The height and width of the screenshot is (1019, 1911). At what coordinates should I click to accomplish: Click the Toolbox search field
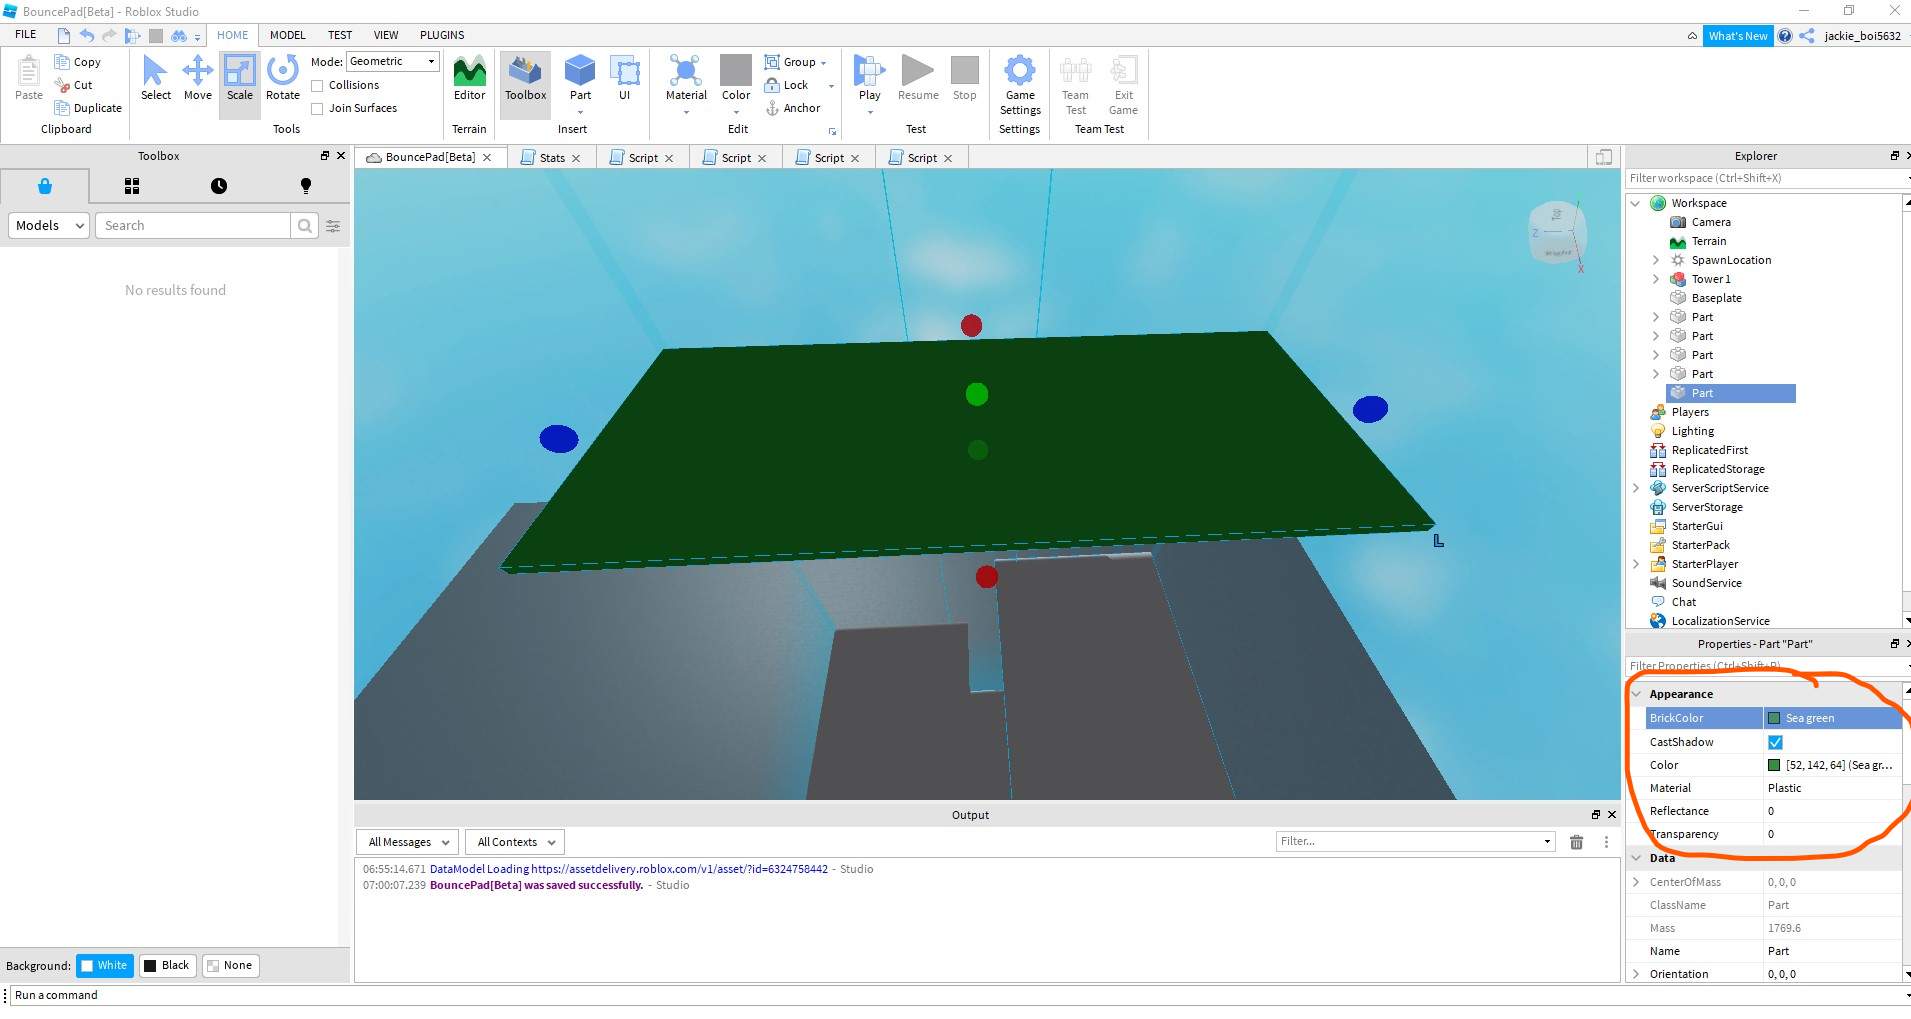click(194, 226)
